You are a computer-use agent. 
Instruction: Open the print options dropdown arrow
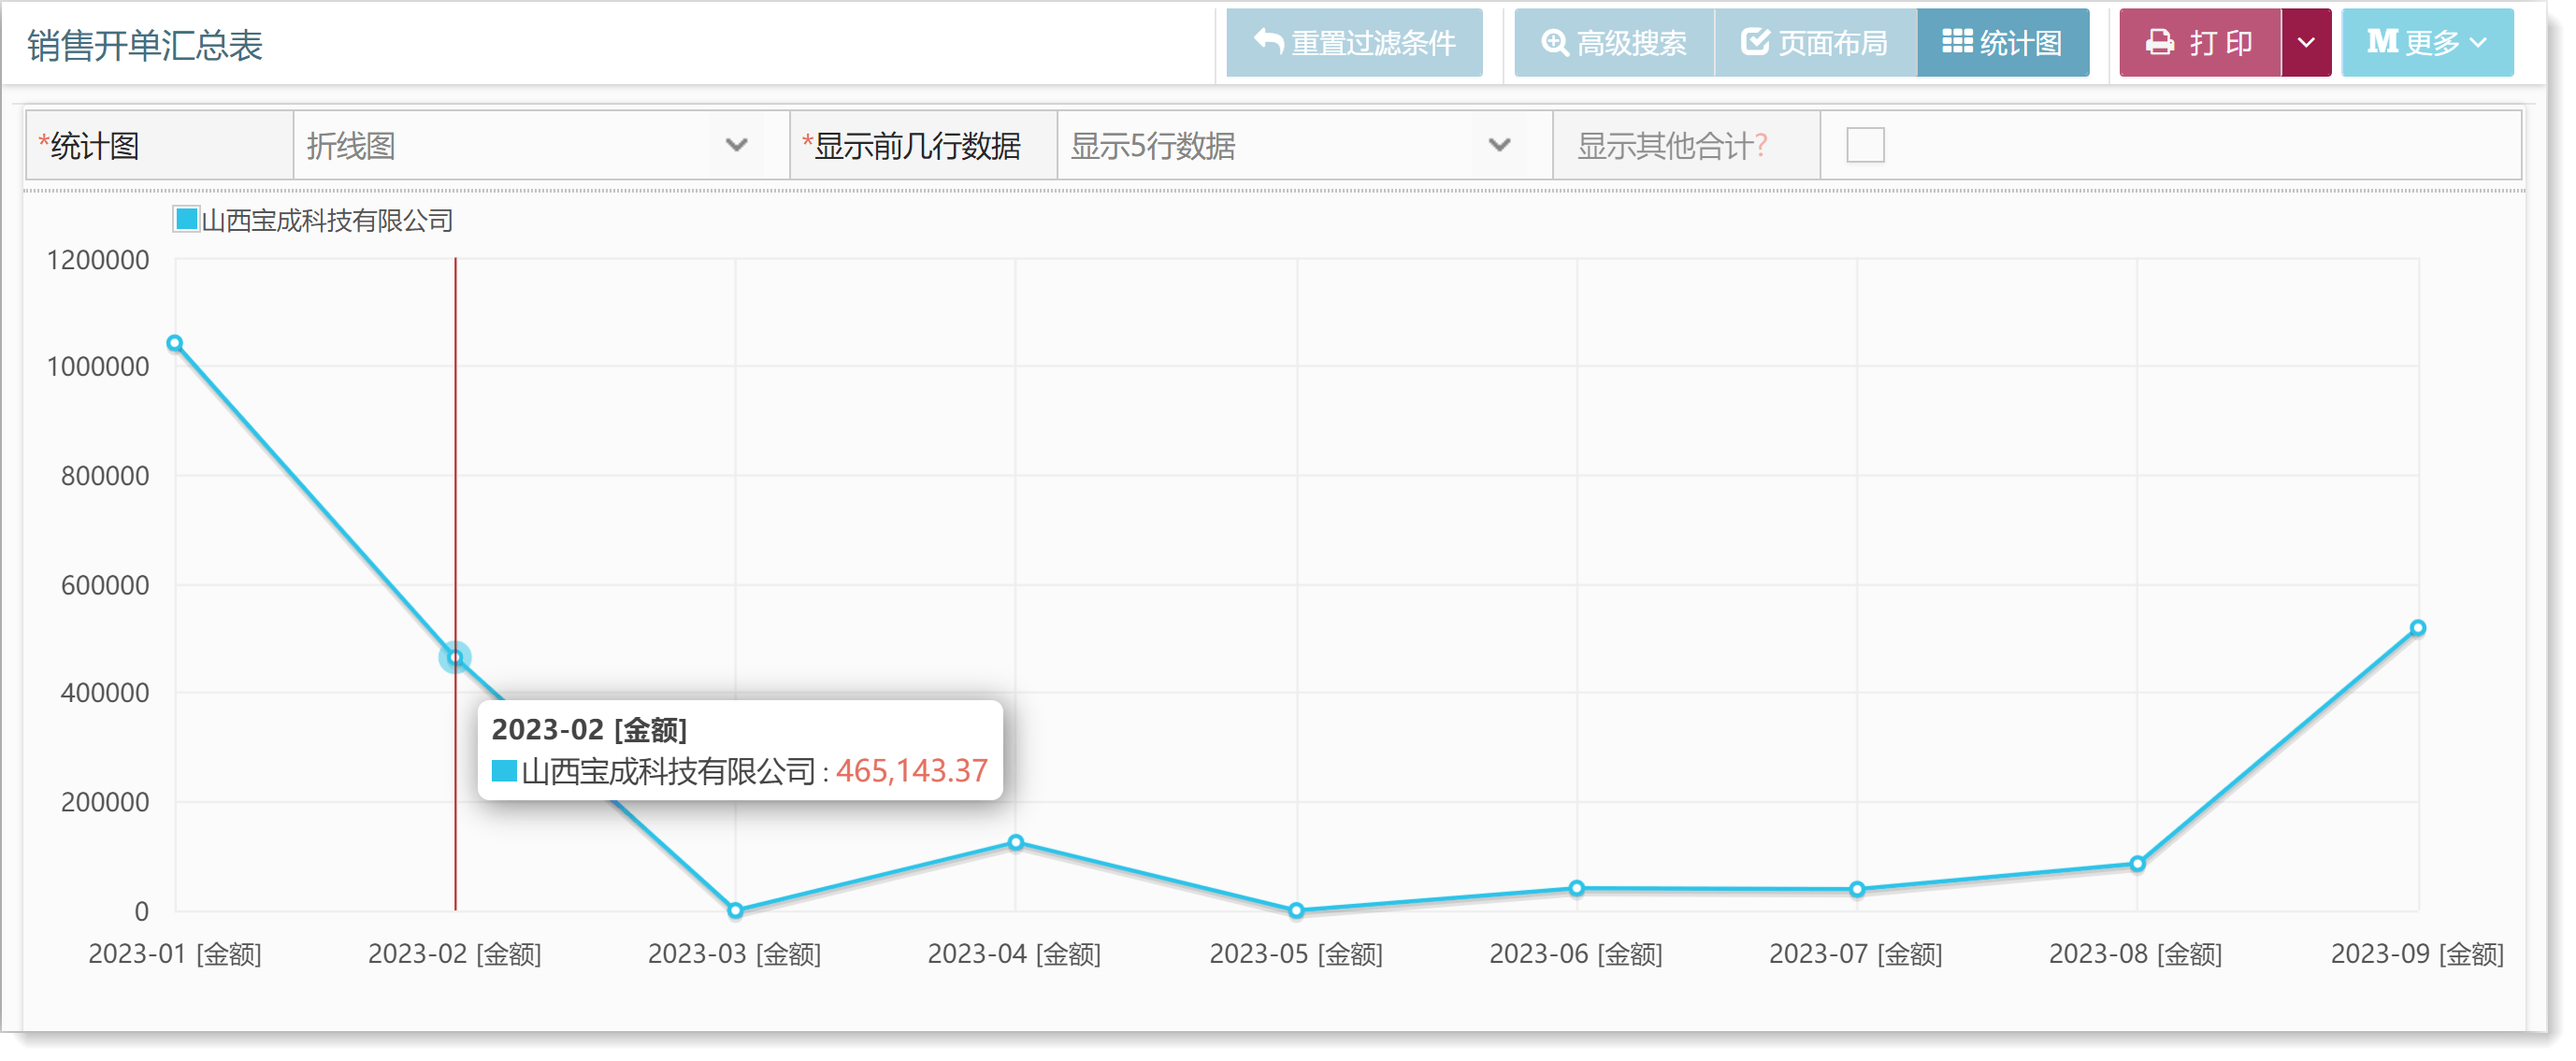point(2306,42)
